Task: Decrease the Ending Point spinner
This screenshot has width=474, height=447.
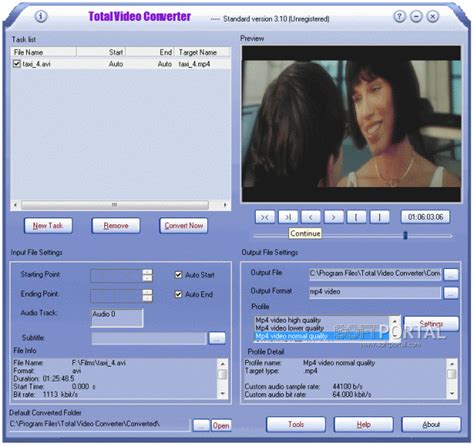Action: pos(147,298)
